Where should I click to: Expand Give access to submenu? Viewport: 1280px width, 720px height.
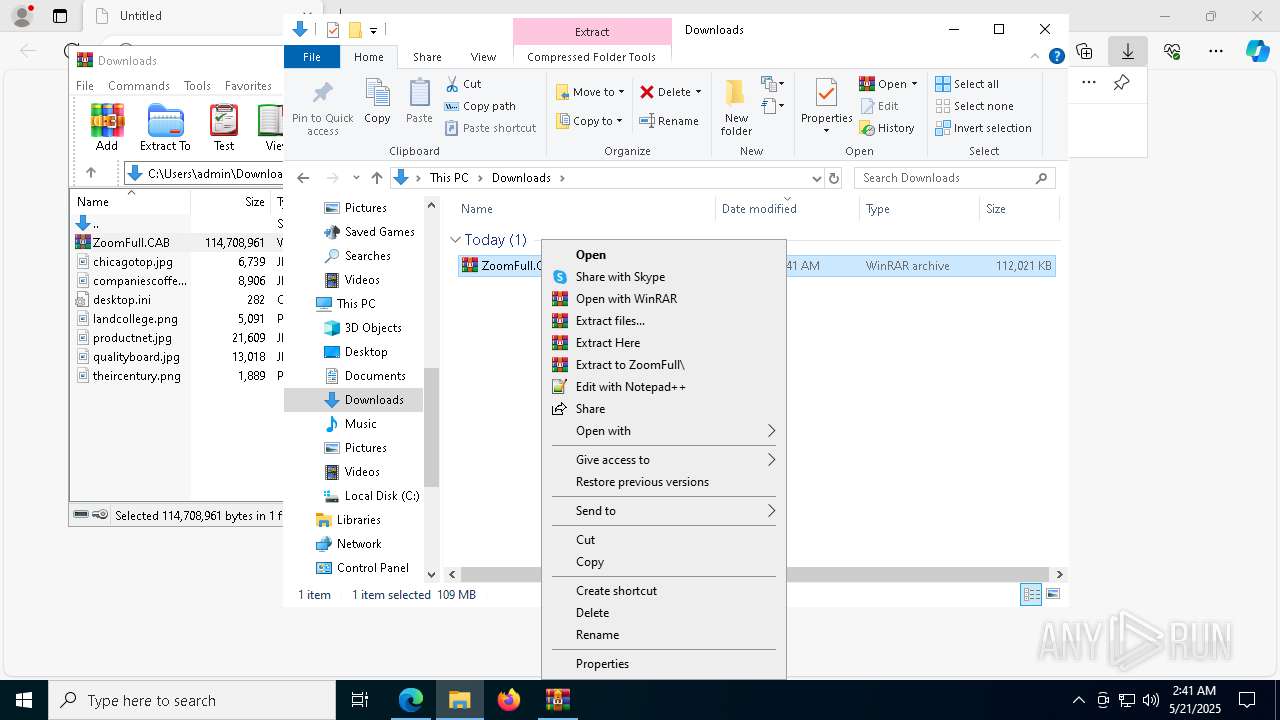[x=664, y=460]
